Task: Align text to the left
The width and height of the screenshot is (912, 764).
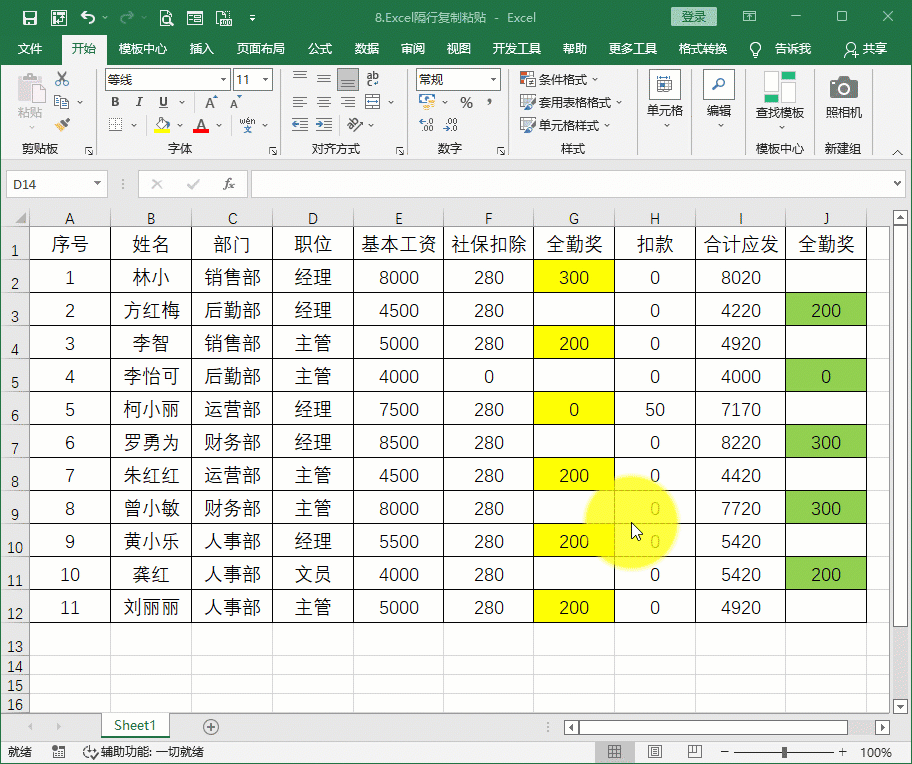Action: pos(300,102)
